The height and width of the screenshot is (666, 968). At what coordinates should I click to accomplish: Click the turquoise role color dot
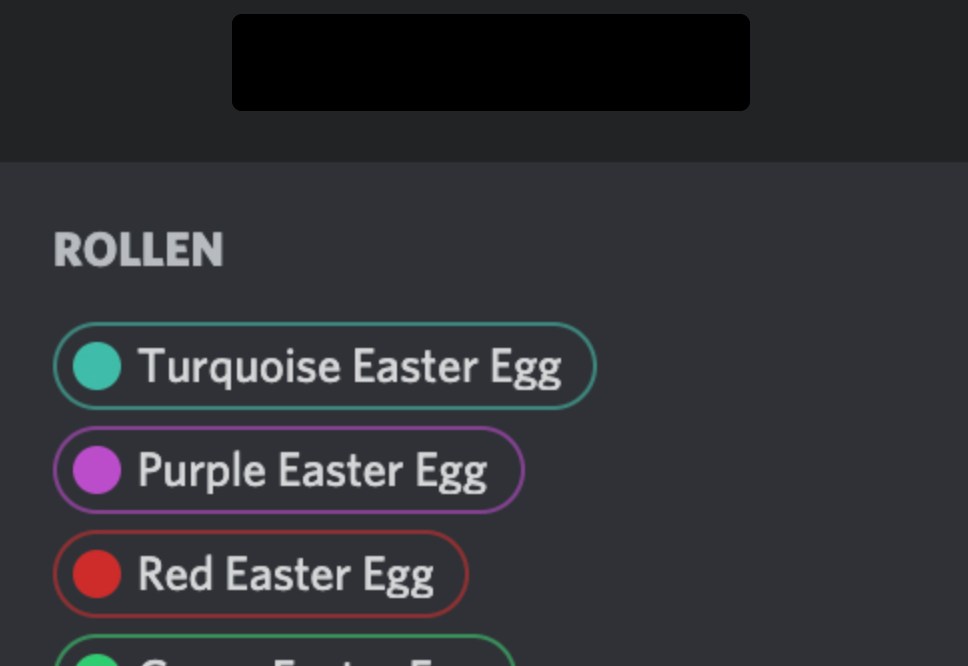pyautogui.click(x=97, y=366)
